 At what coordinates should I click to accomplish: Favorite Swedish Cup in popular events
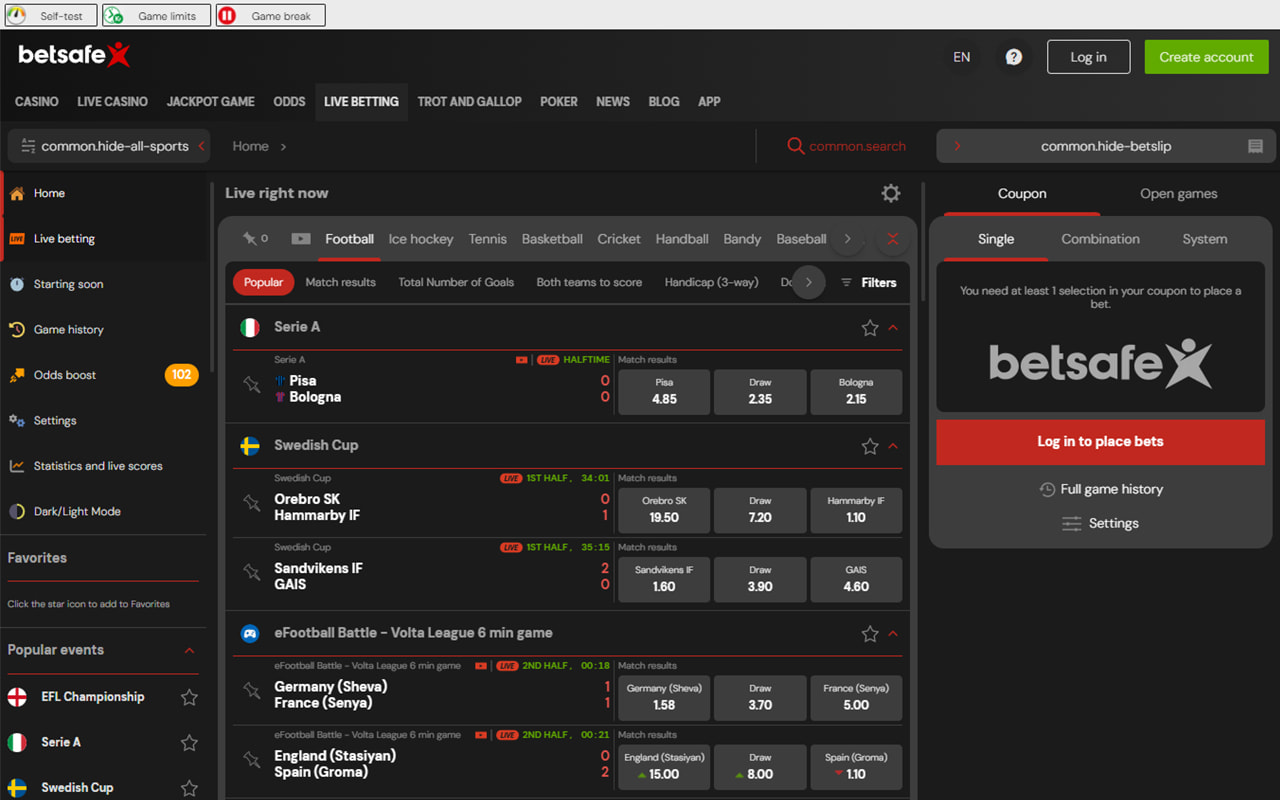(189, 788)
